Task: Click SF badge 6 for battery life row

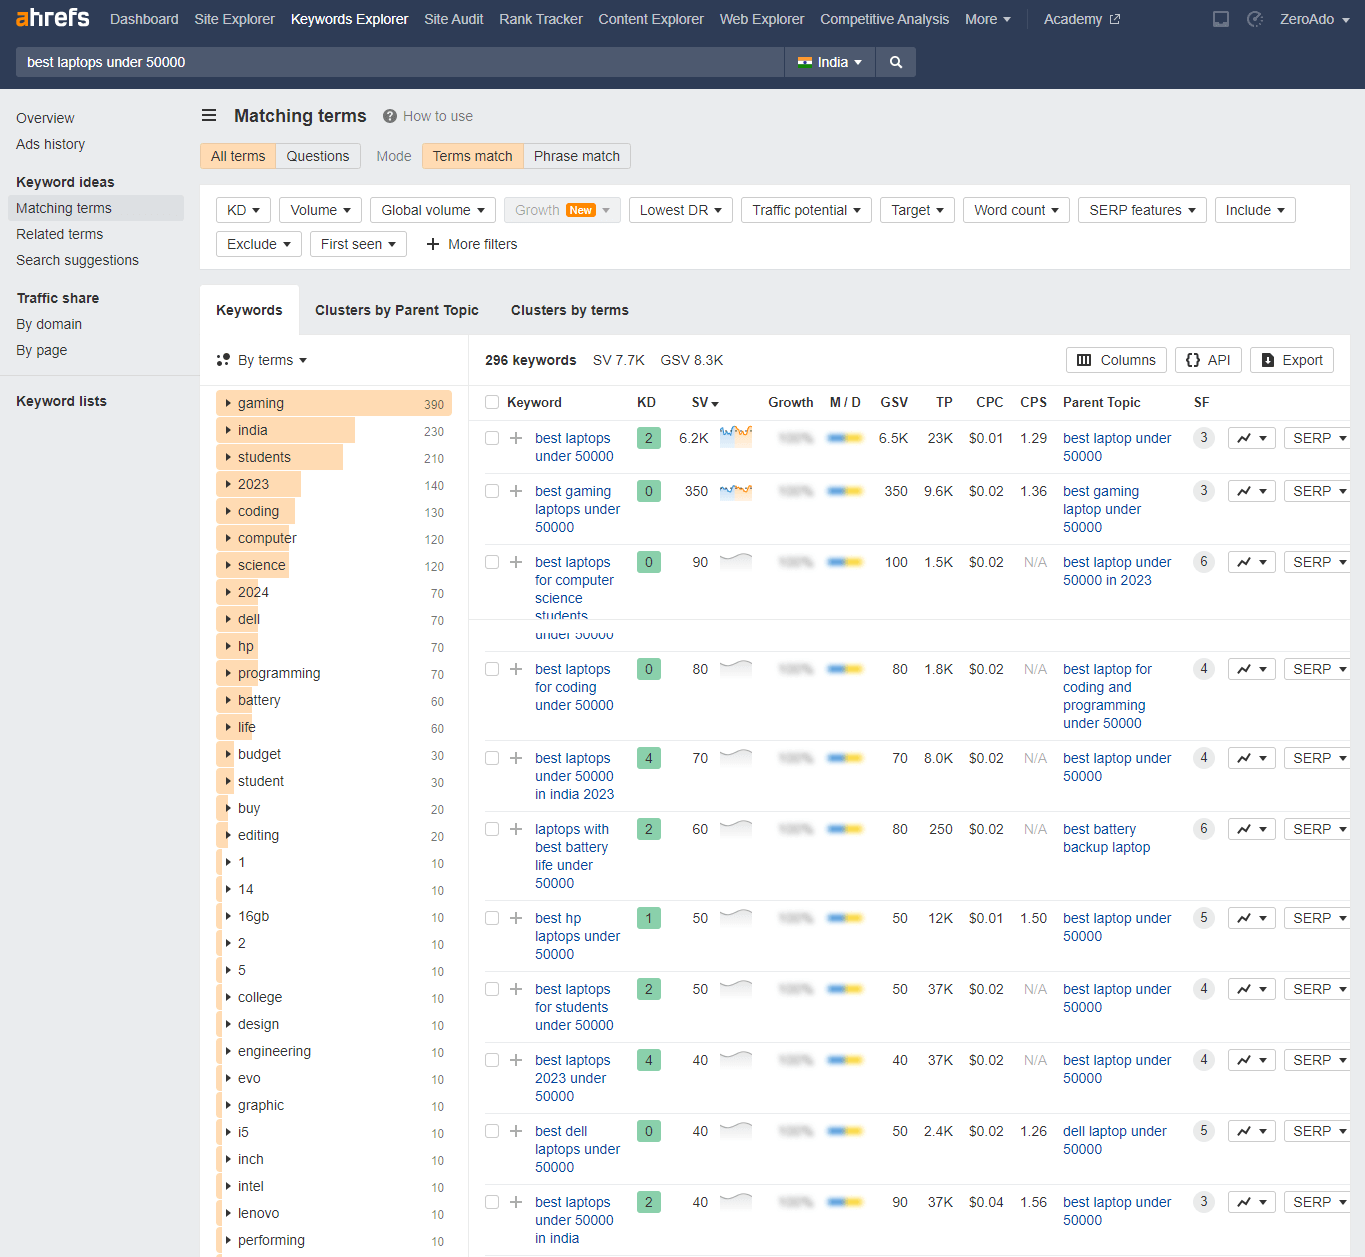Action: 1204,829
